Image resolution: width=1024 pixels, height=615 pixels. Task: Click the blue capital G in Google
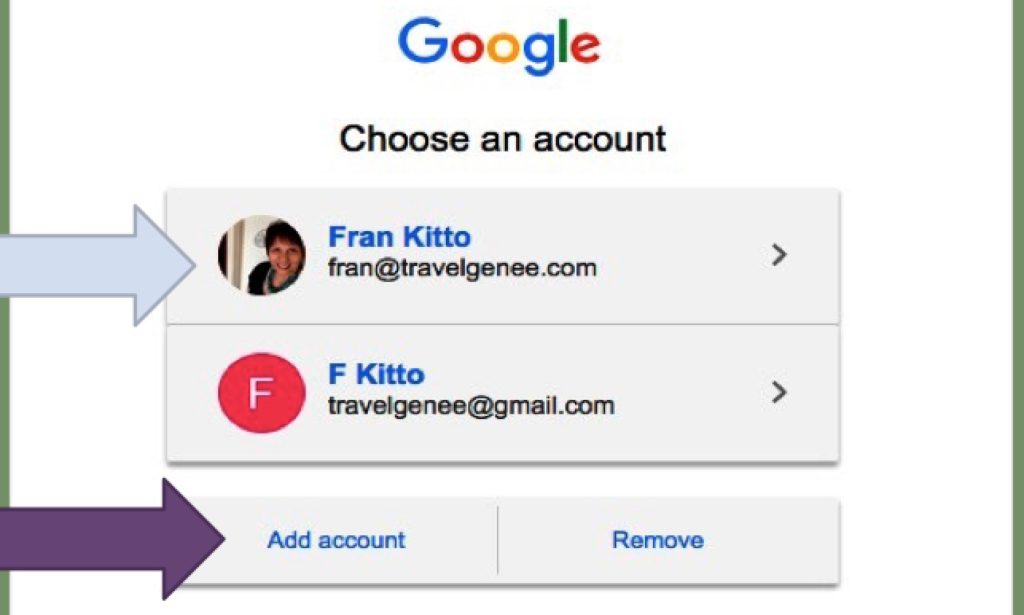423,40
